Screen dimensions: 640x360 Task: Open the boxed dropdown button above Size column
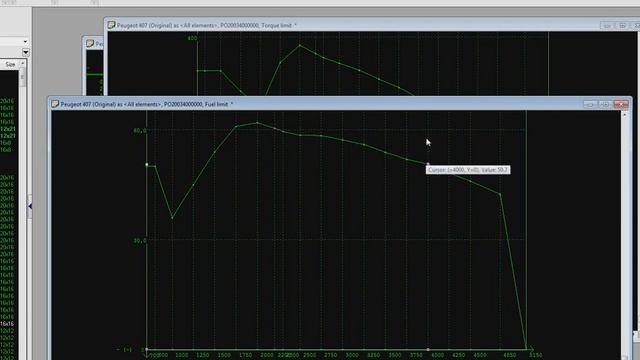click(x=26, y=52)
